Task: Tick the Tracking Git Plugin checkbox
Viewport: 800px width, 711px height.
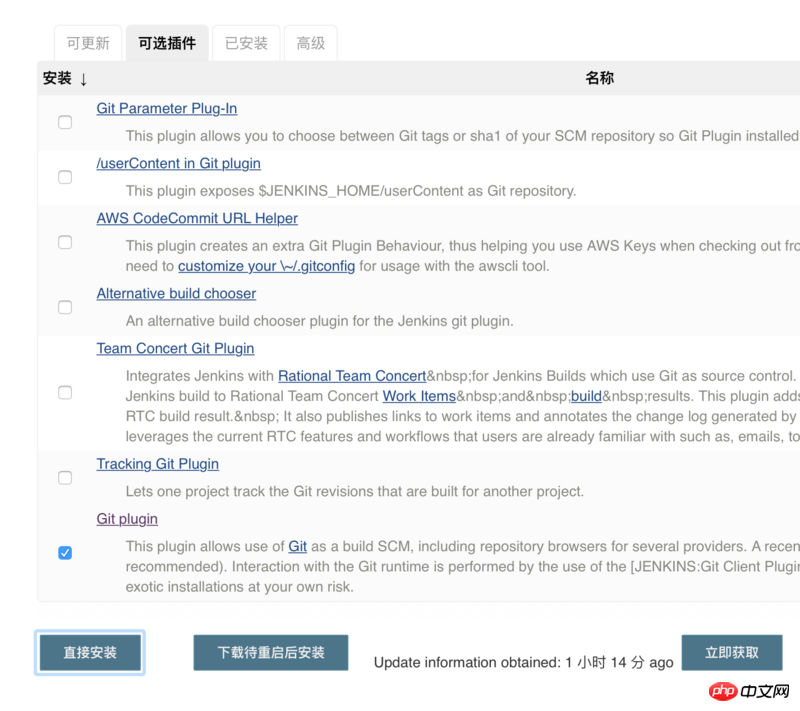Action: [x=65, y=477]
